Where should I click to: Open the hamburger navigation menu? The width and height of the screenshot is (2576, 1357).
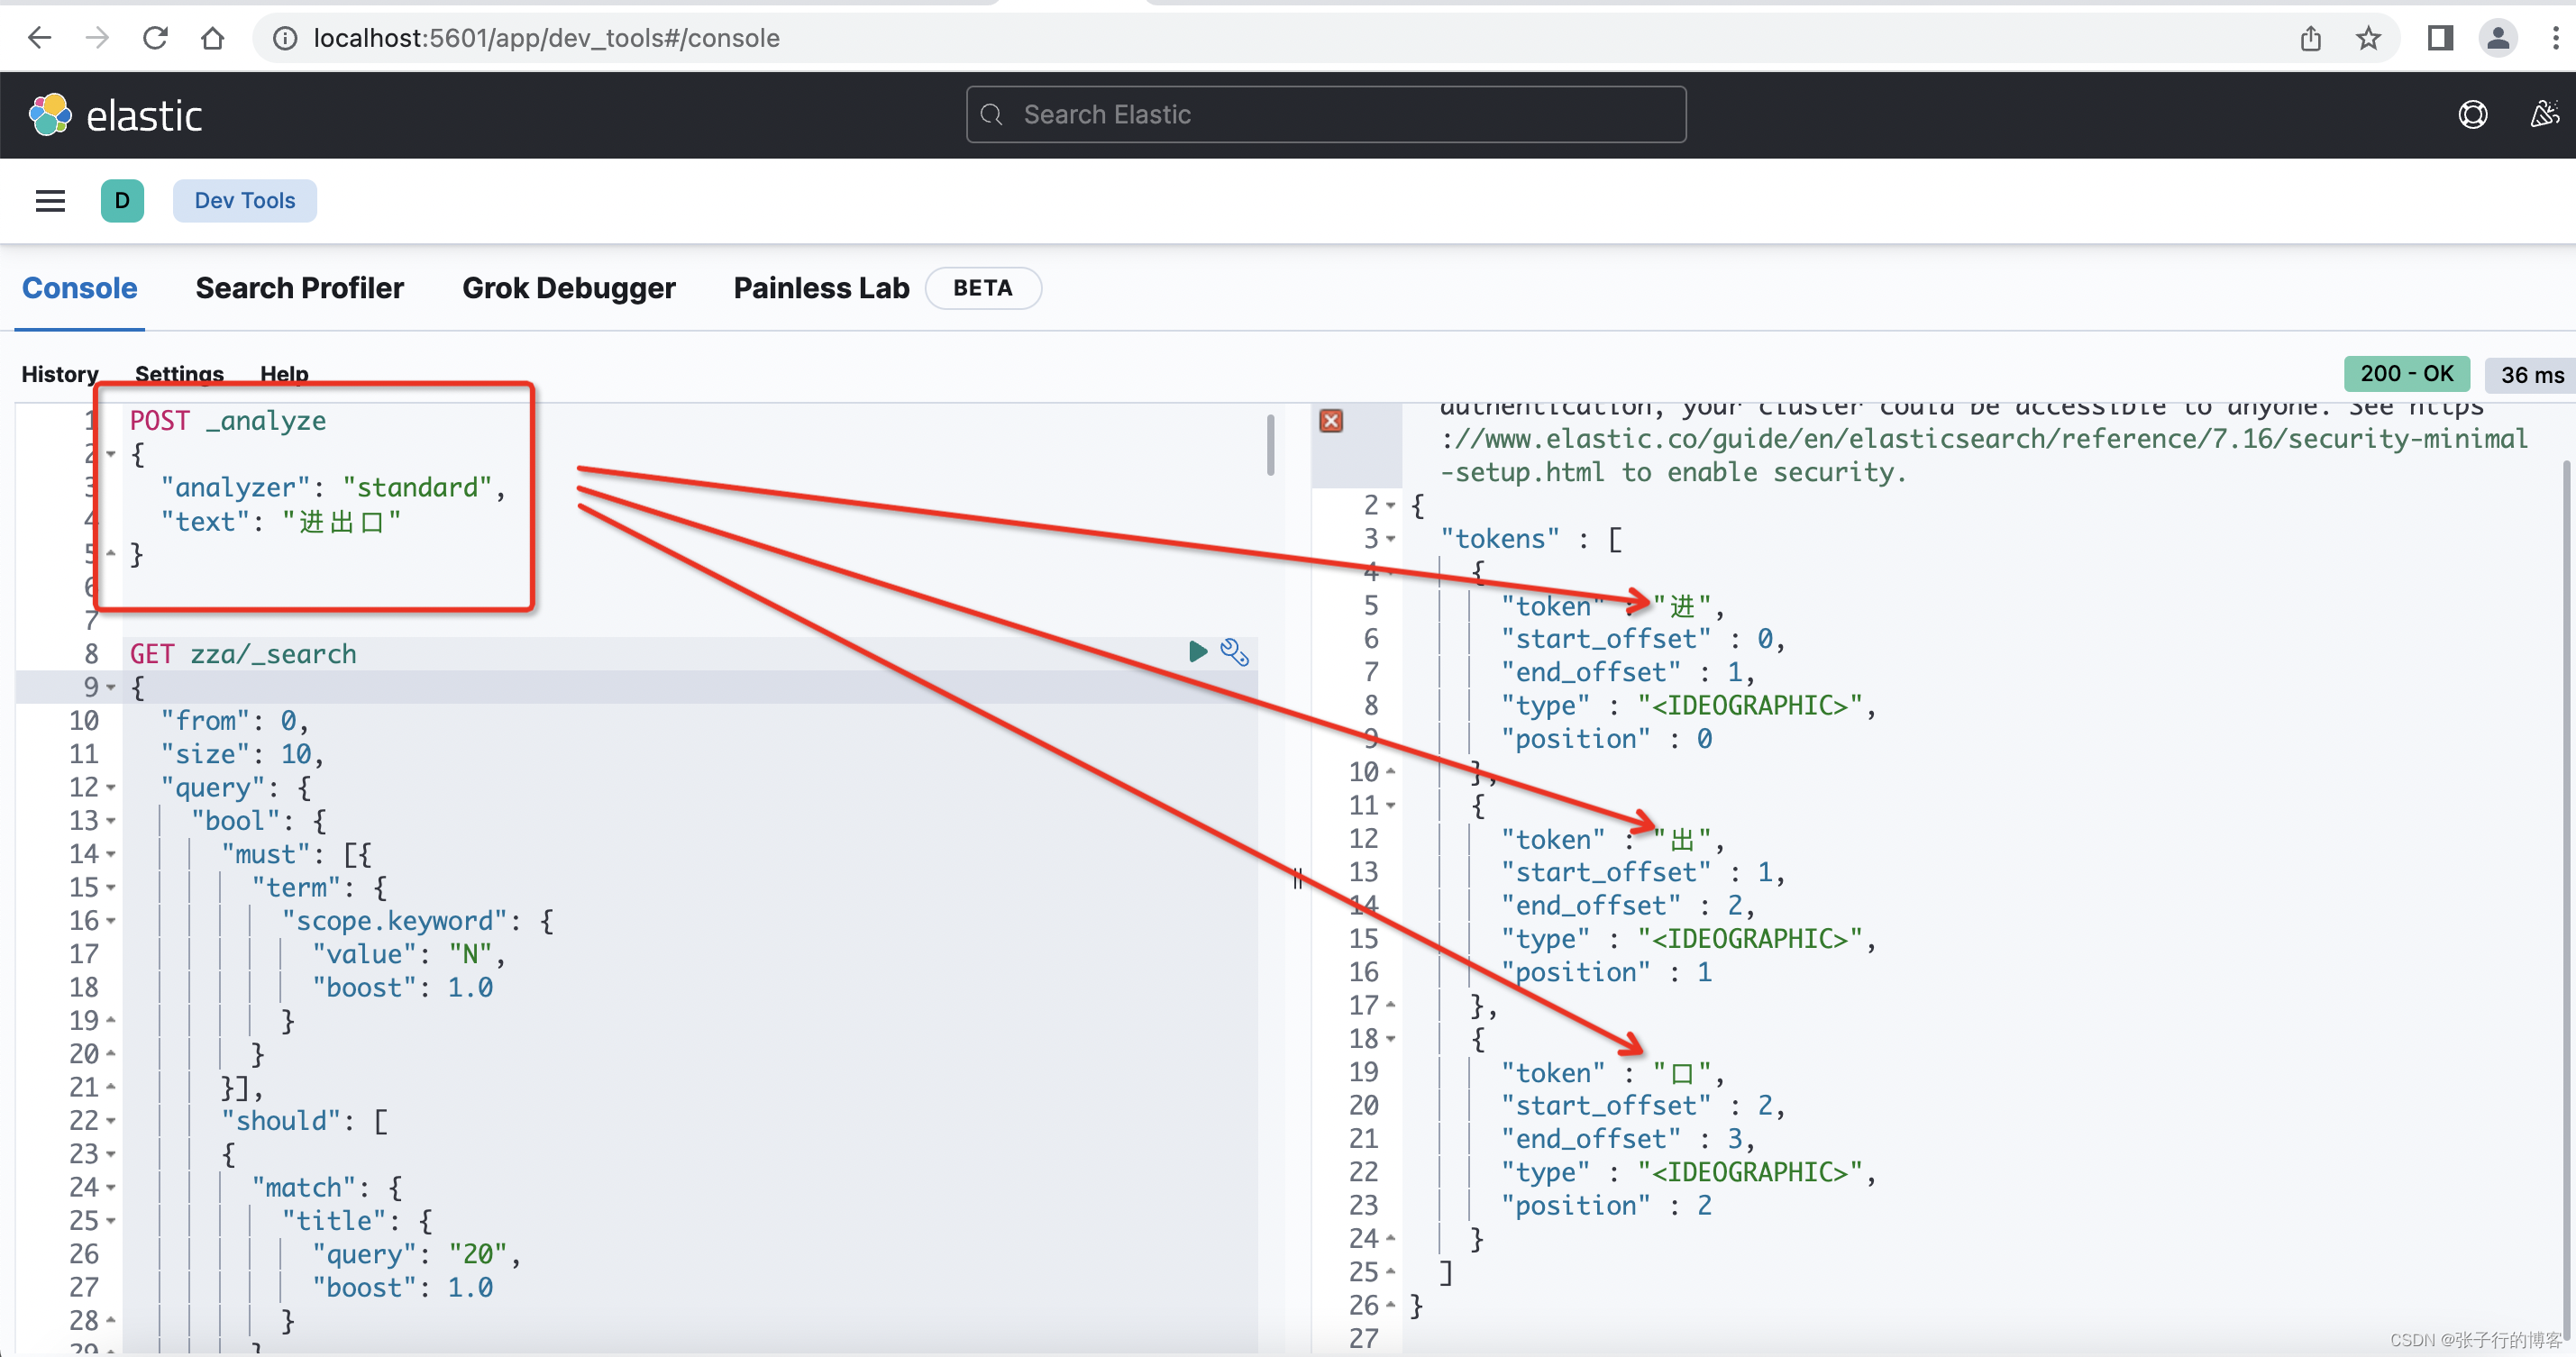[x=50, y=201]
